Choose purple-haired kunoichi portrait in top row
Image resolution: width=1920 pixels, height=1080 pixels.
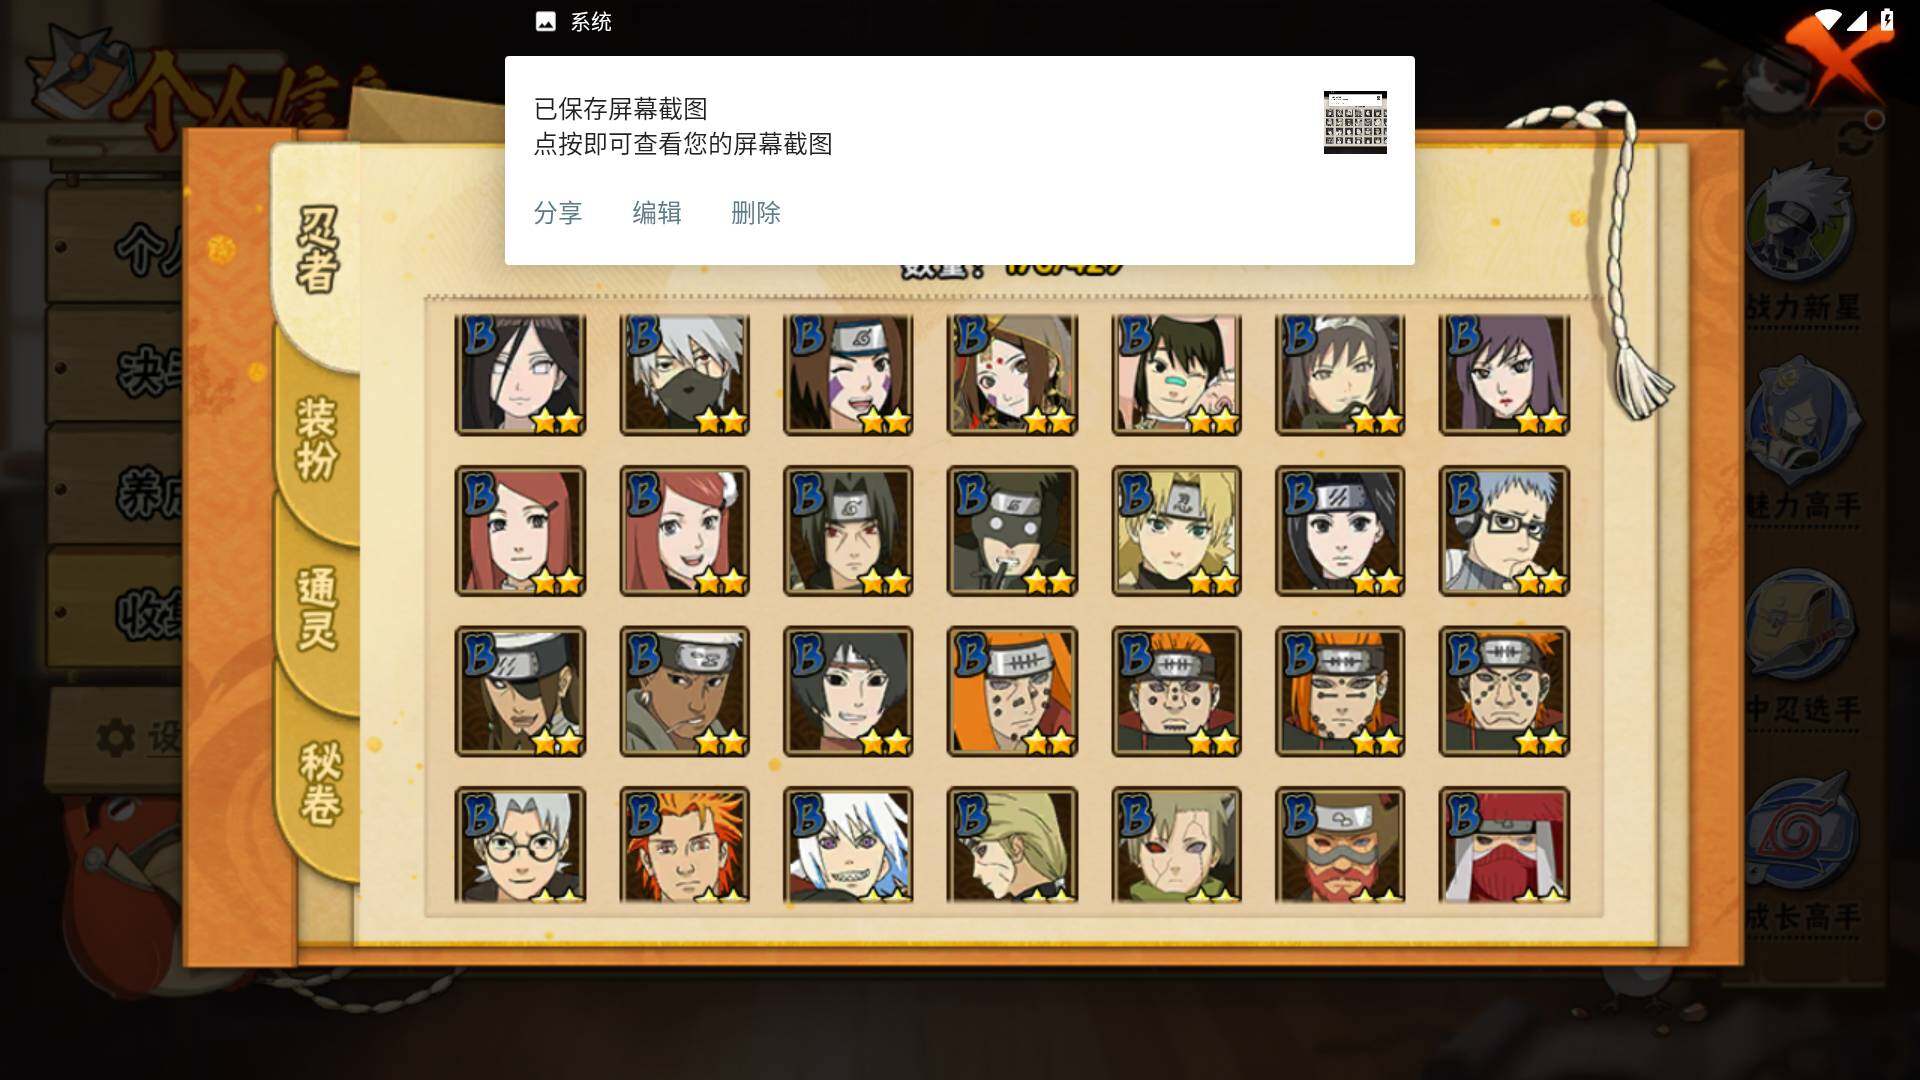tap(1504, 375)
